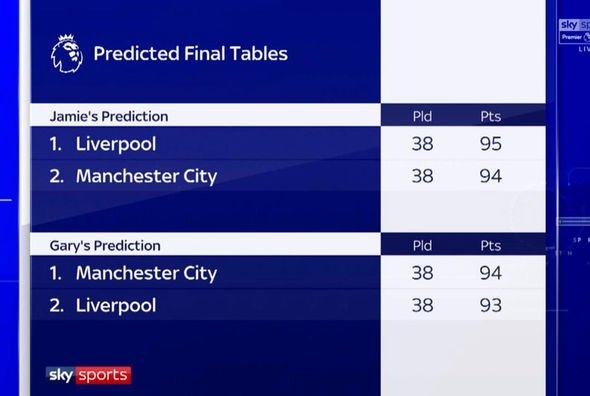The height and width of the screenshot is (396, 590).
Task: Click Liverpool's 38 played value in Gary's table
Action: coord(422,305)
